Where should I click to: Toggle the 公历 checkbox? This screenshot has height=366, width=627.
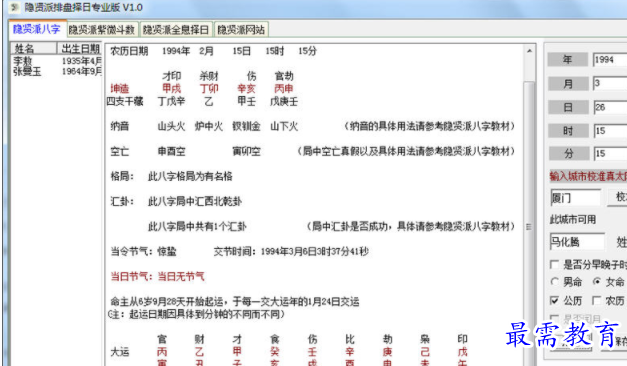click(554, 300)
